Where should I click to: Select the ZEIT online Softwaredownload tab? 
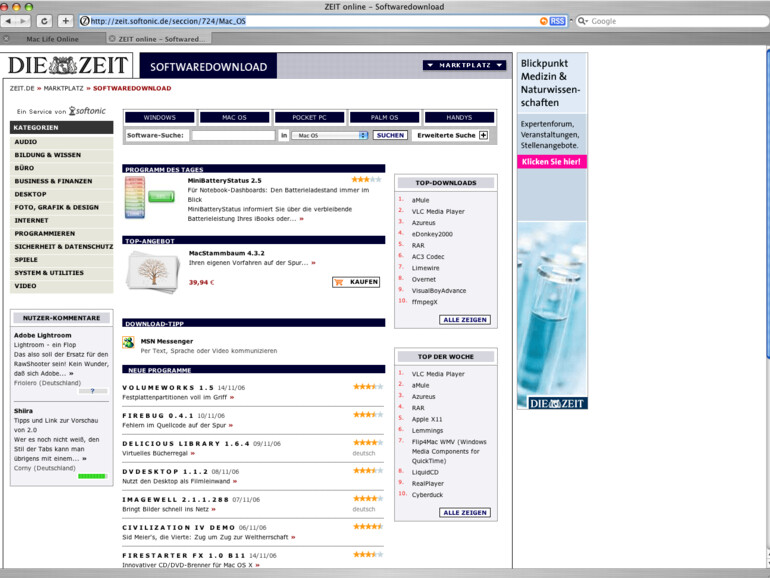(x=159, y=39)
